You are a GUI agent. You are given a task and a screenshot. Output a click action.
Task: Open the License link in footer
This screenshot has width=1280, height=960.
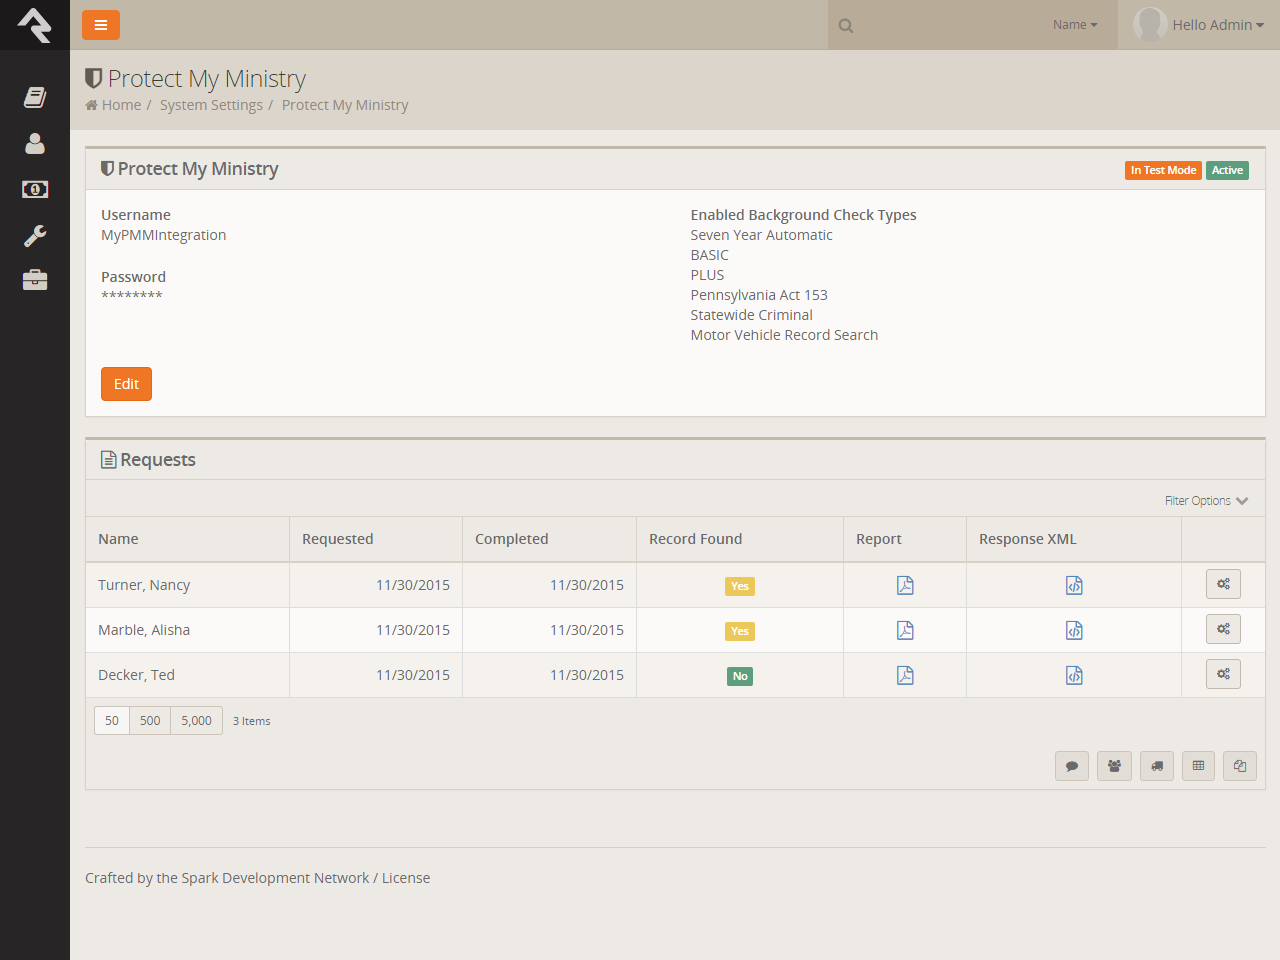406,878
